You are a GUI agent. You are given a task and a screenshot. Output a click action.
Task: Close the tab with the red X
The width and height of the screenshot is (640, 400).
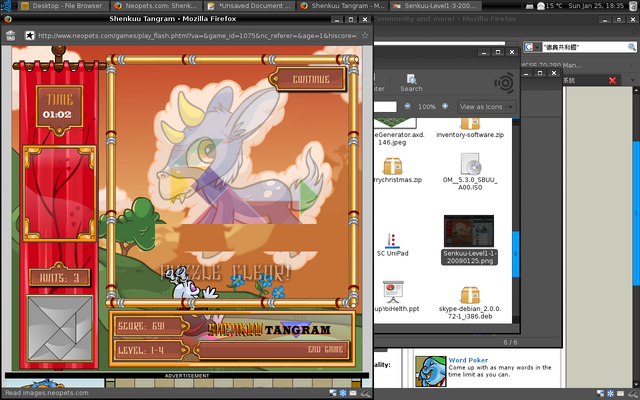pos(612,80)
